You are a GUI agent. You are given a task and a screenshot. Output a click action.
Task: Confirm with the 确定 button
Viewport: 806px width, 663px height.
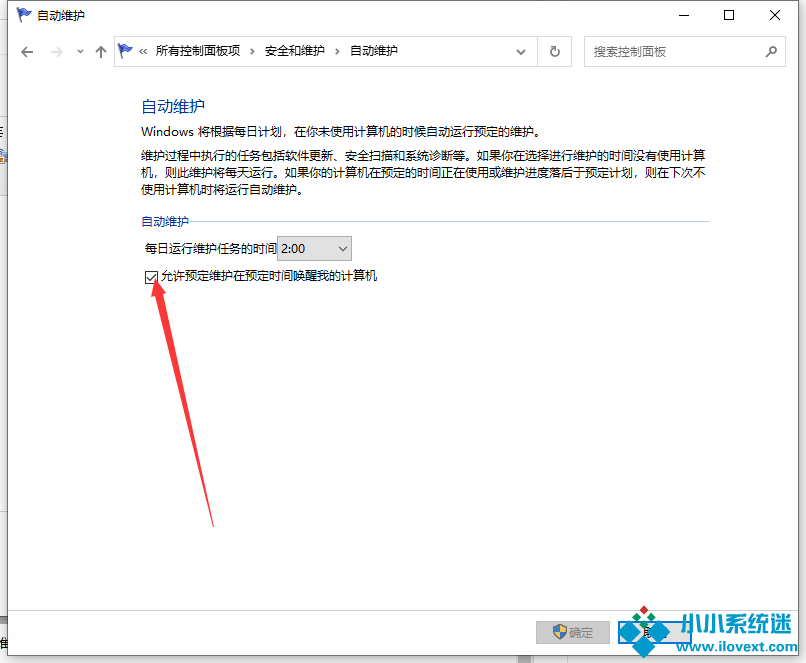573,632
